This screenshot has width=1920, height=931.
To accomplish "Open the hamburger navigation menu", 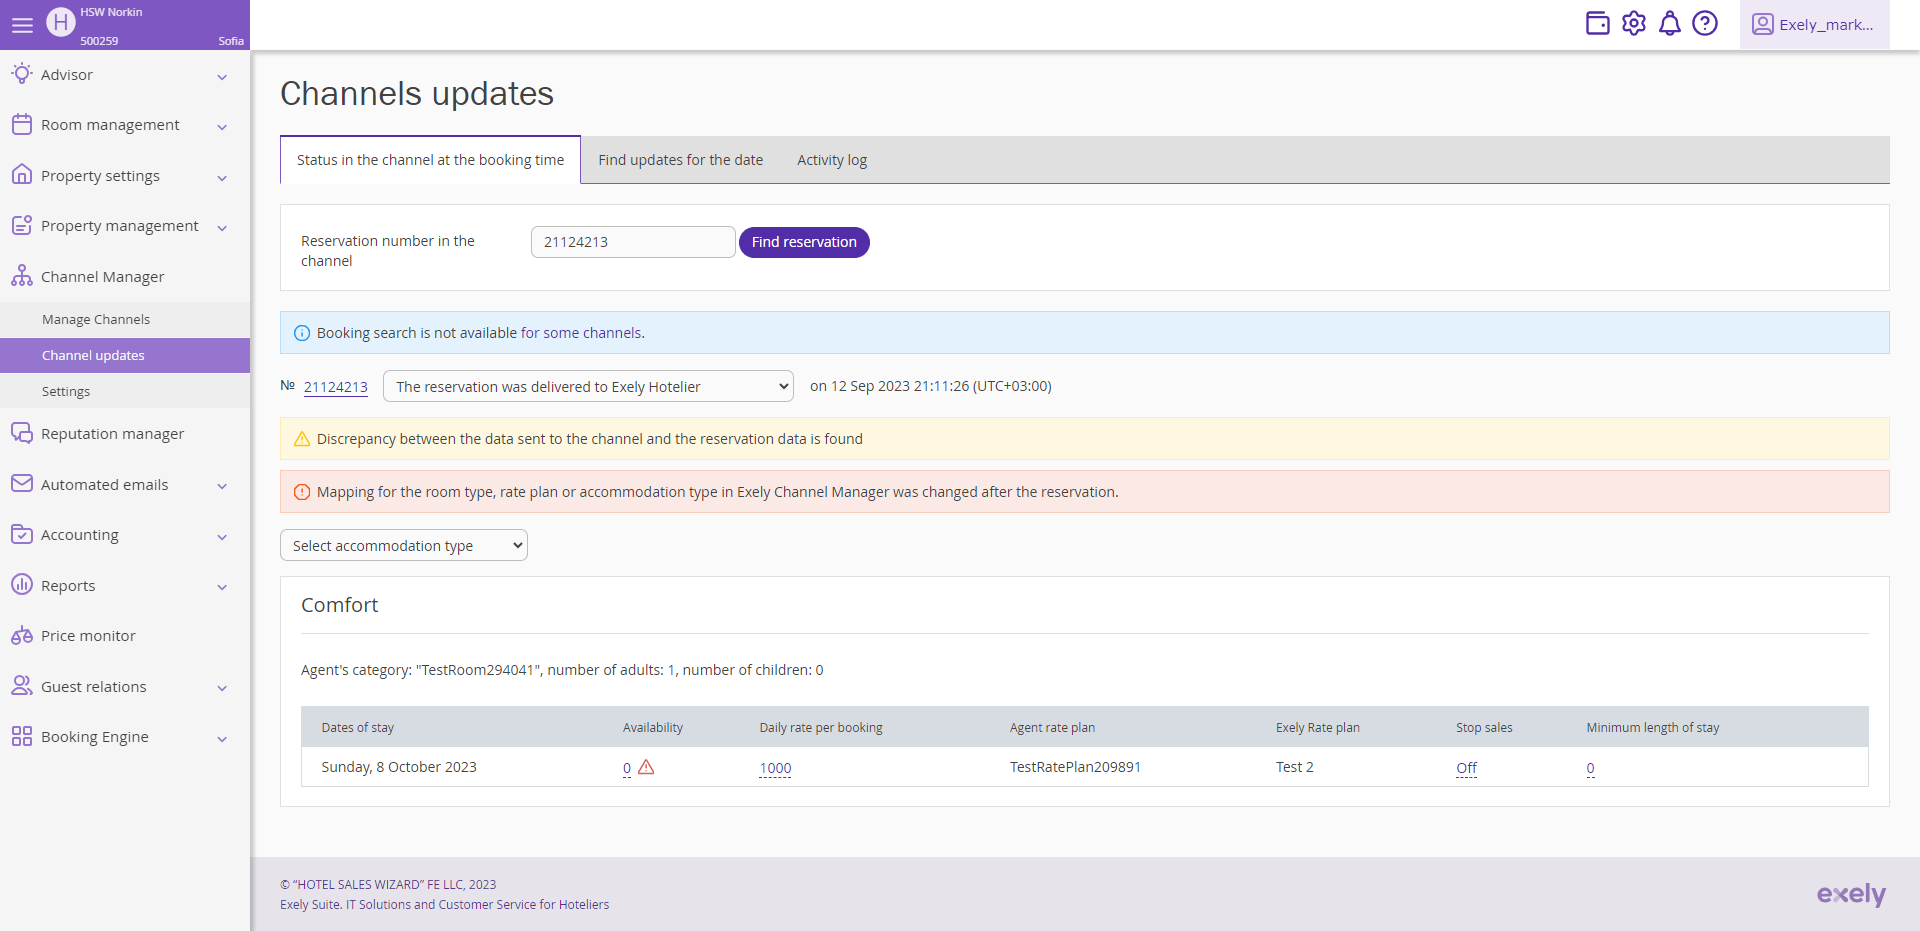I will click(22, 25).
